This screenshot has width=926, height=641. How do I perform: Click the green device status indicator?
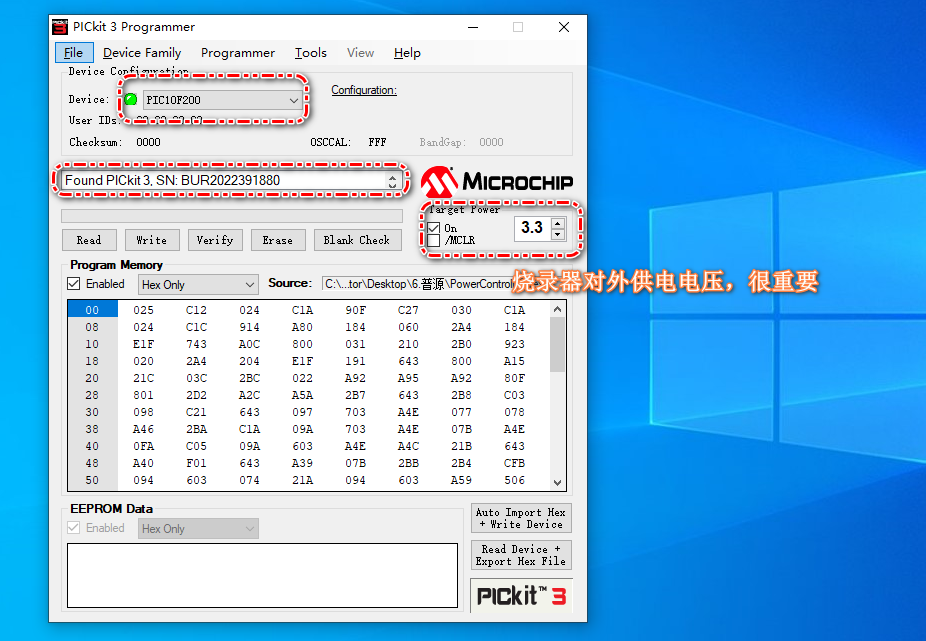pos(131,99)
